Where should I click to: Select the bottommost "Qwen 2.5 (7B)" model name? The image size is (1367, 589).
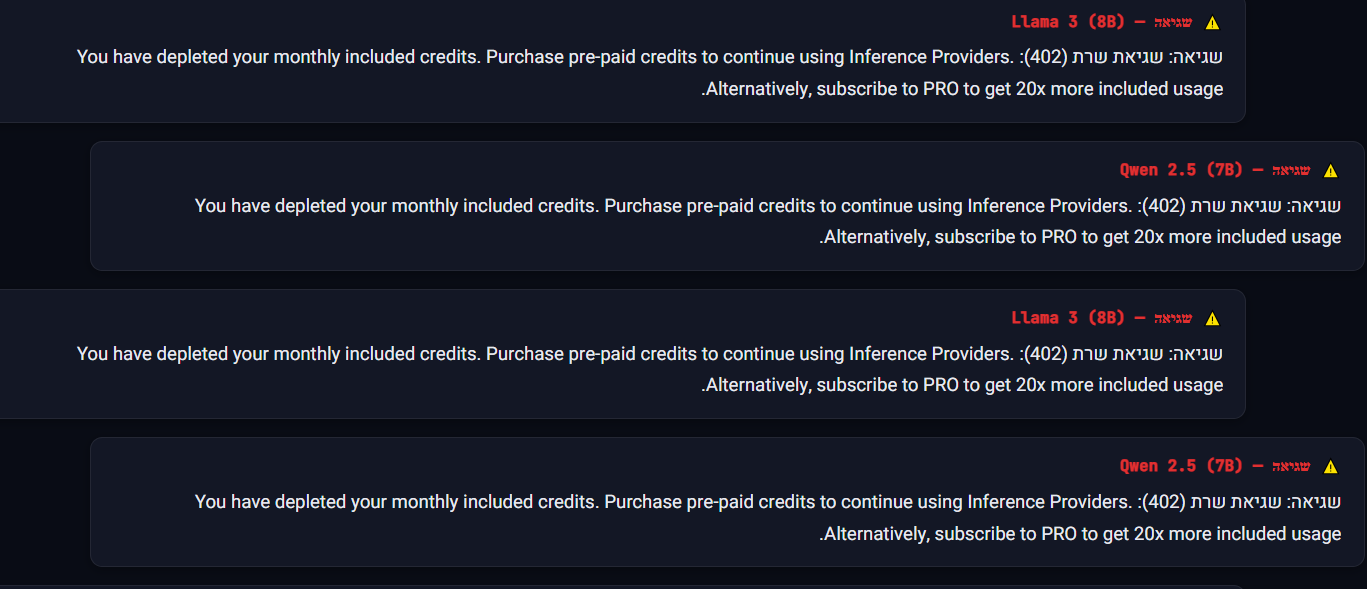(1181, 466)
